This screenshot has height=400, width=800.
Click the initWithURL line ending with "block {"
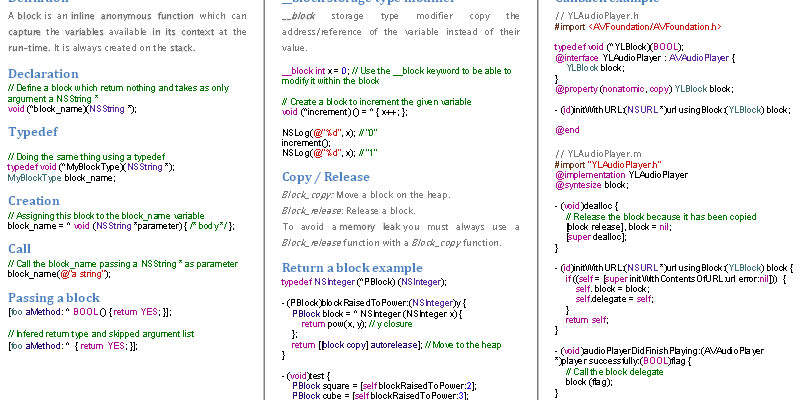pyautogui.click(x=673, y=268)
